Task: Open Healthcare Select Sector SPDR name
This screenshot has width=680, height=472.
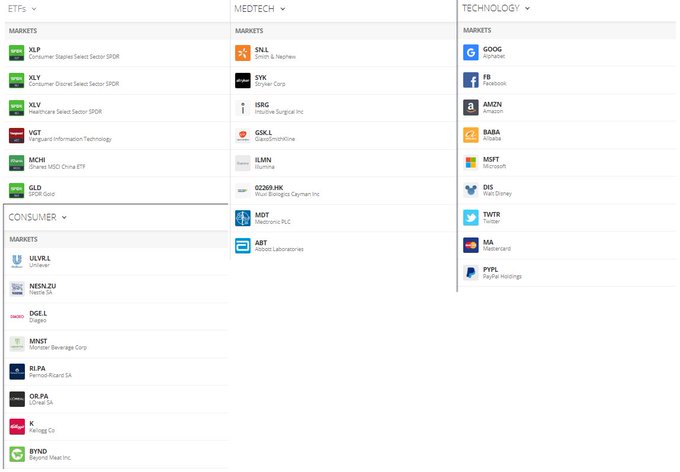Action: 65,112
